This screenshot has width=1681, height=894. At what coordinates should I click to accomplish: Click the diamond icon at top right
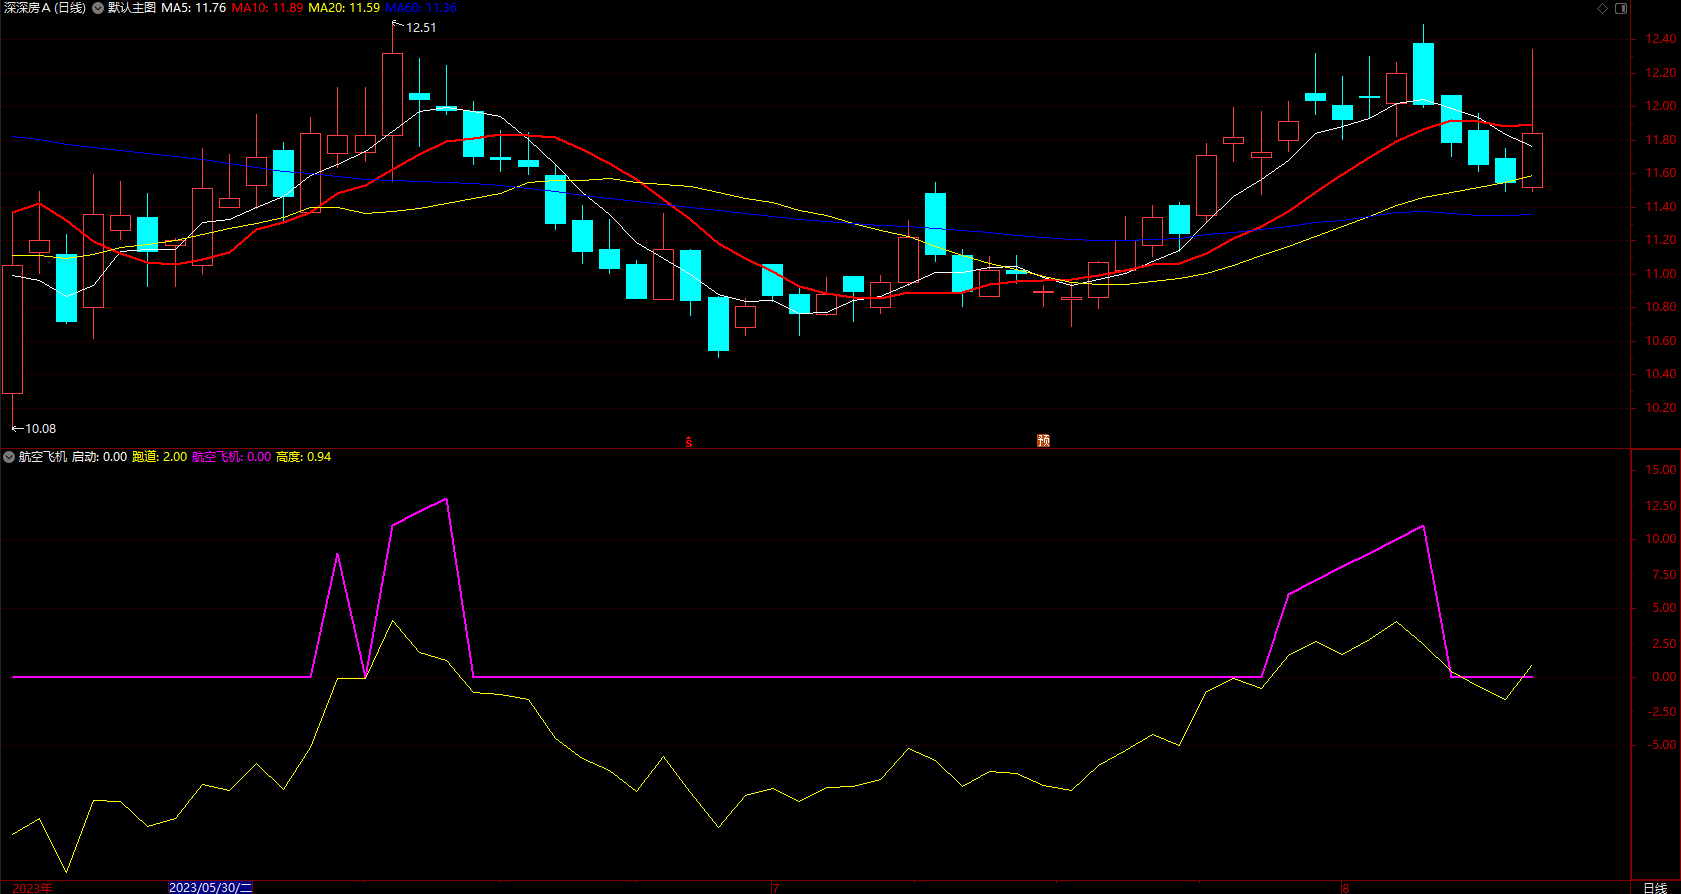click(x=1602, y=8)
